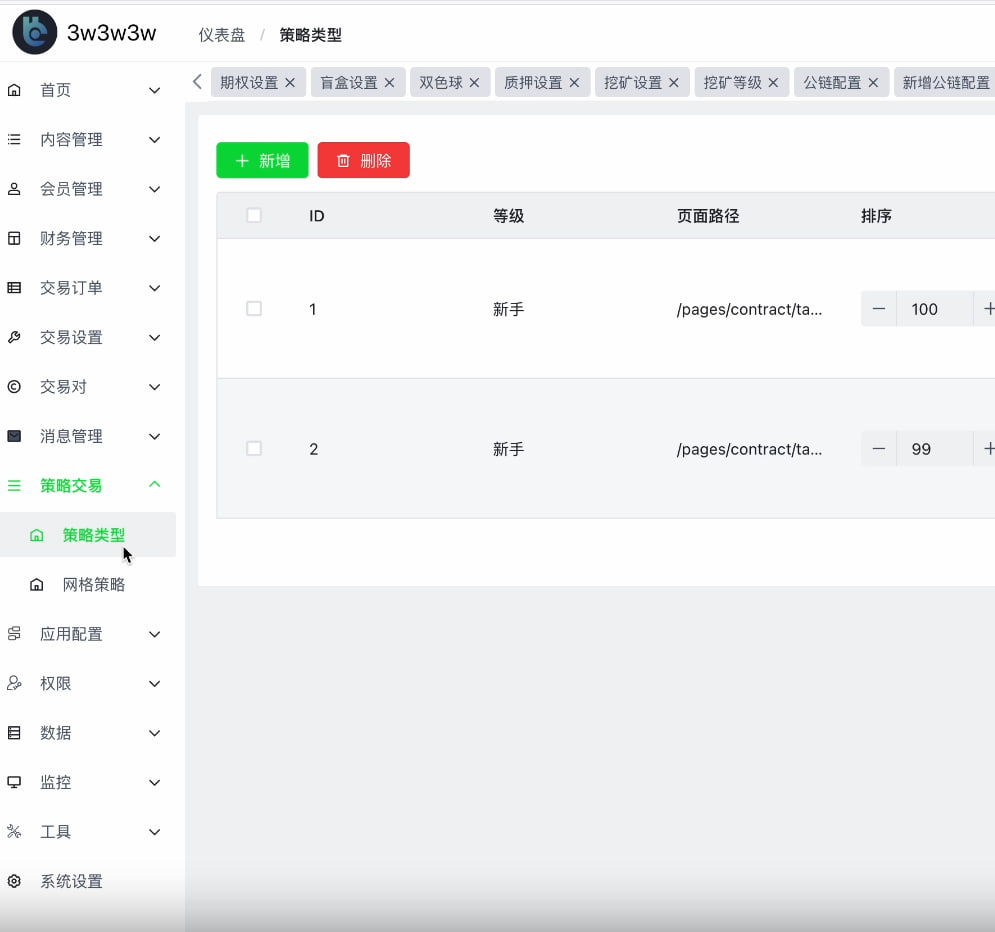Click the 3w3w3w logo icon
The image size is (995, 932).
click(34, 32)
